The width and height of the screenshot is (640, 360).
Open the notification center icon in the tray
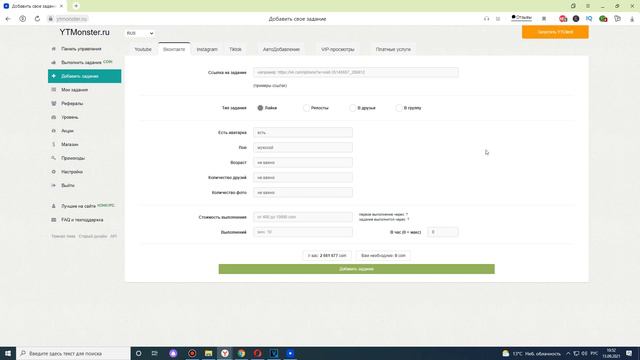[x=629, y=353]
